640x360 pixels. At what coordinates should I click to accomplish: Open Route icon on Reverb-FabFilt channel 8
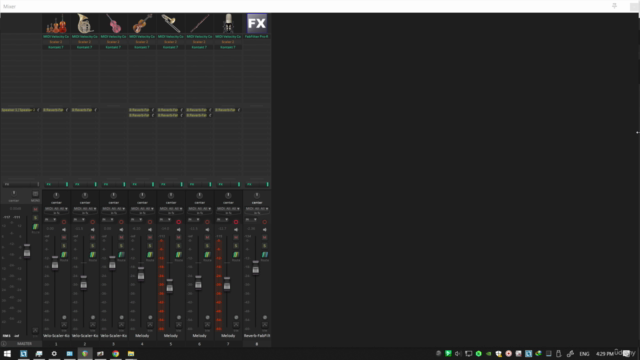(264, 255)
